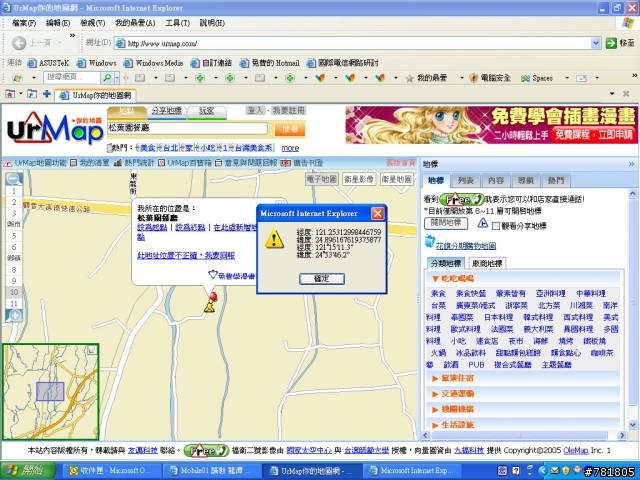The image size is (640, 480).
Task: Switch map to 電子地圖 view
Action: coord(322,179)
